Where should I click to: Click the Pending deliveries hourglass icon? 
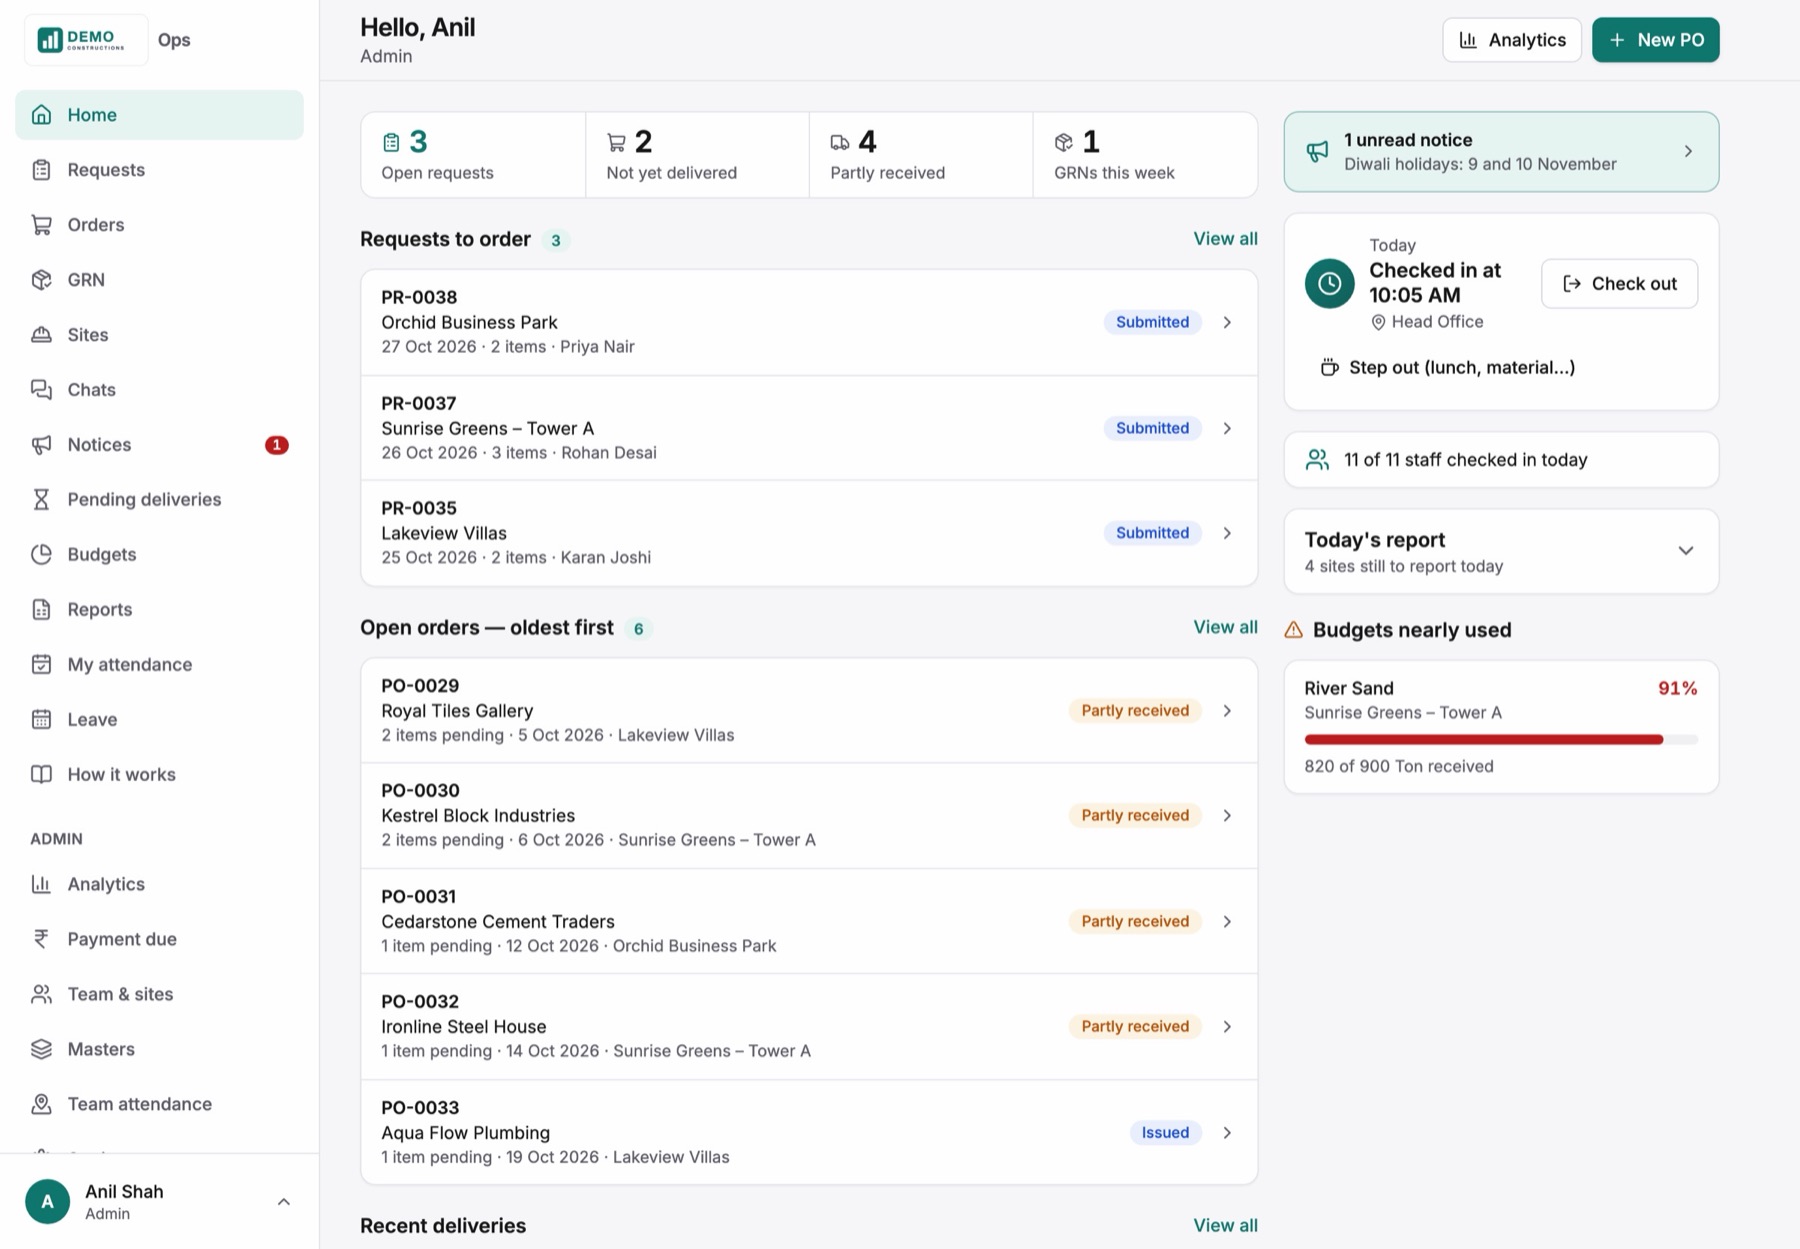point(41,500)
